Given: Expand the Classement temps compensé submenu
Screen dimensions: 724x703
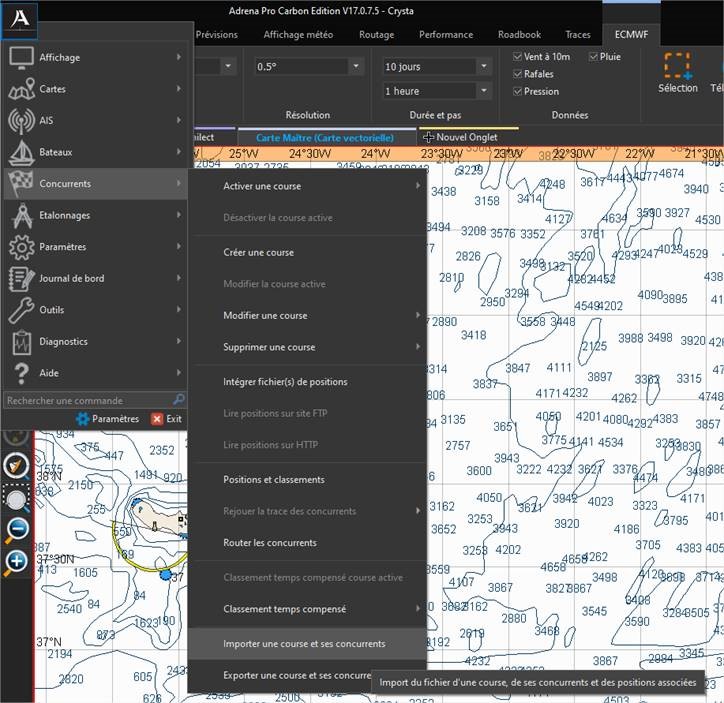Looking at the screenshot, I should point(418,609).
